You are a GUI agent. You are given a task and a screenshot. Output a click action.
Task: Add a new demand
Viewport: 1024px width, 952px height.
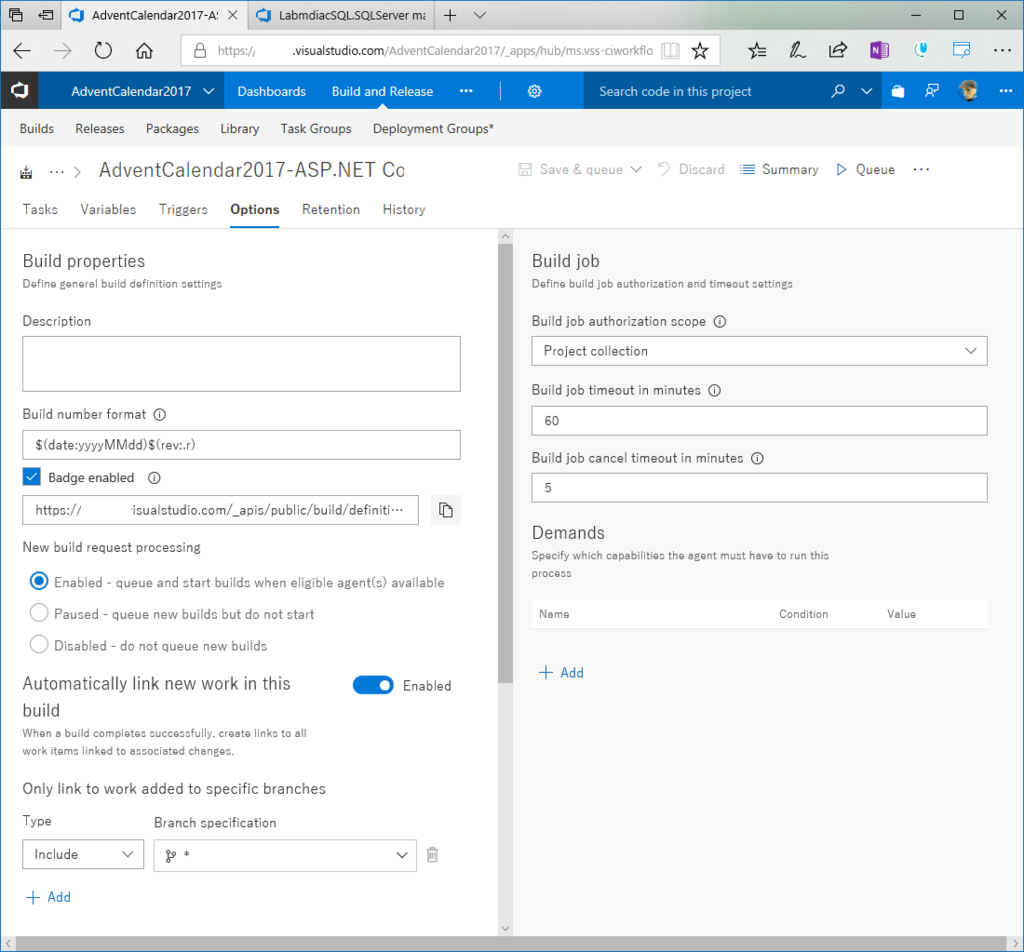click(561, 673)
